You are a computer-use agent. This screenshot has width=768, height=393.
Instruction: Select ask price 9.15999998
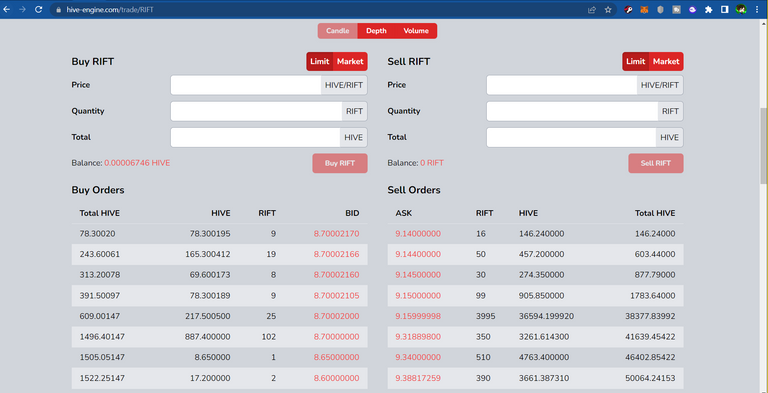click(418, 317)
